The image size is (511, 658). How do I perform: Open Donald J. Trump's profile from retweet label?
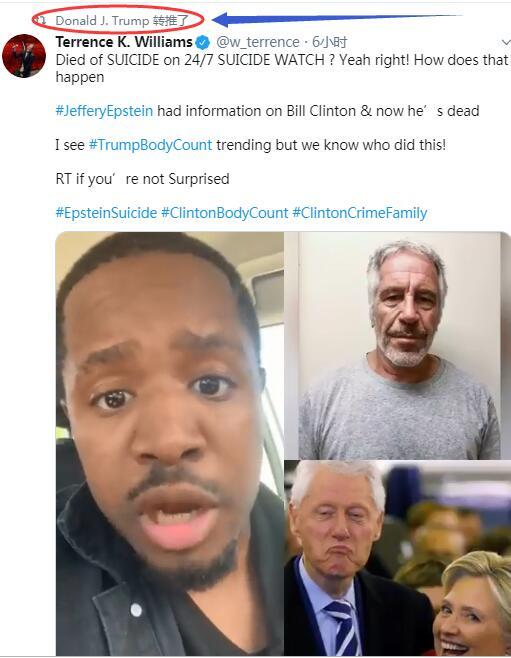coord(102,21)
